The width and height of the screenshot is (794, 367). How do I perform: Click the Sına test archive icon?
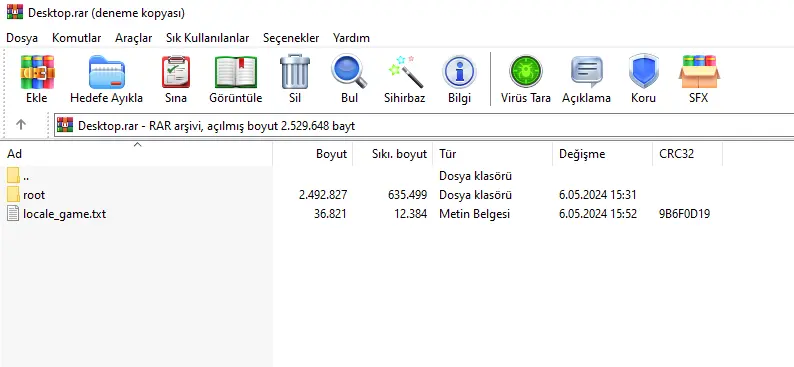pyautogui.click(x=176, y=72)
